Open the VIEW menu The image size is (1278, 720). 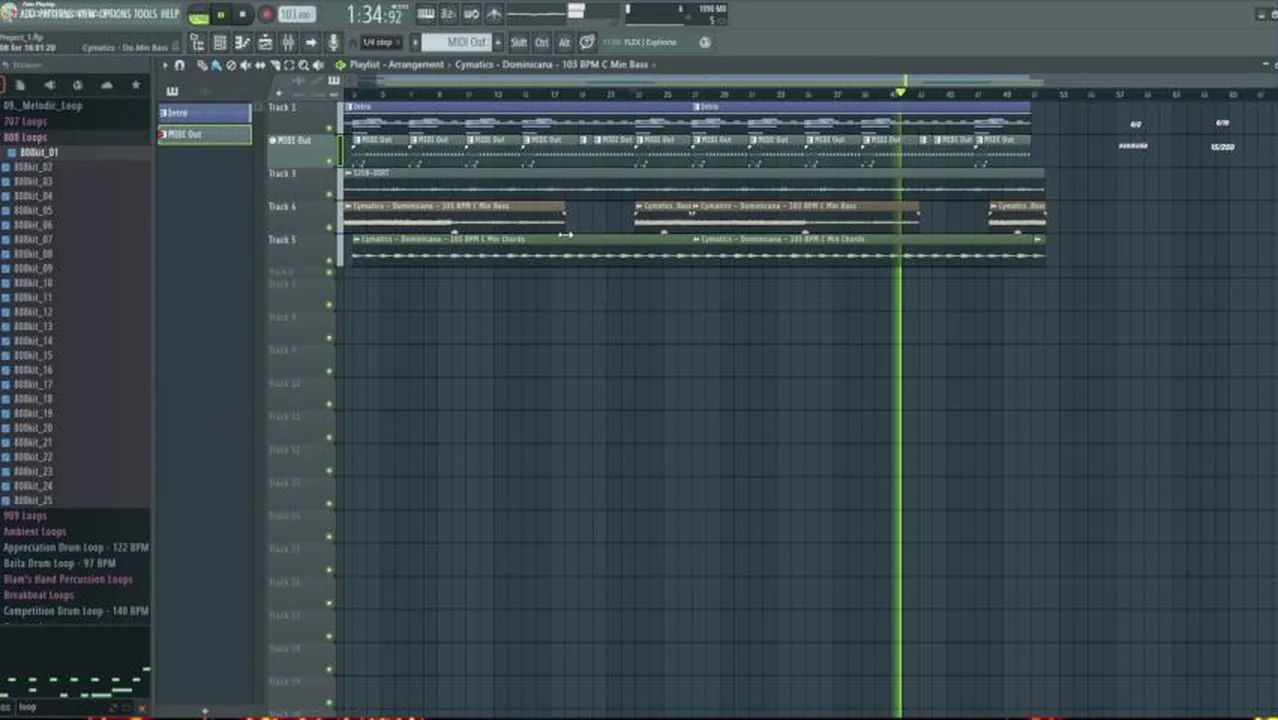tap(85, 14)
